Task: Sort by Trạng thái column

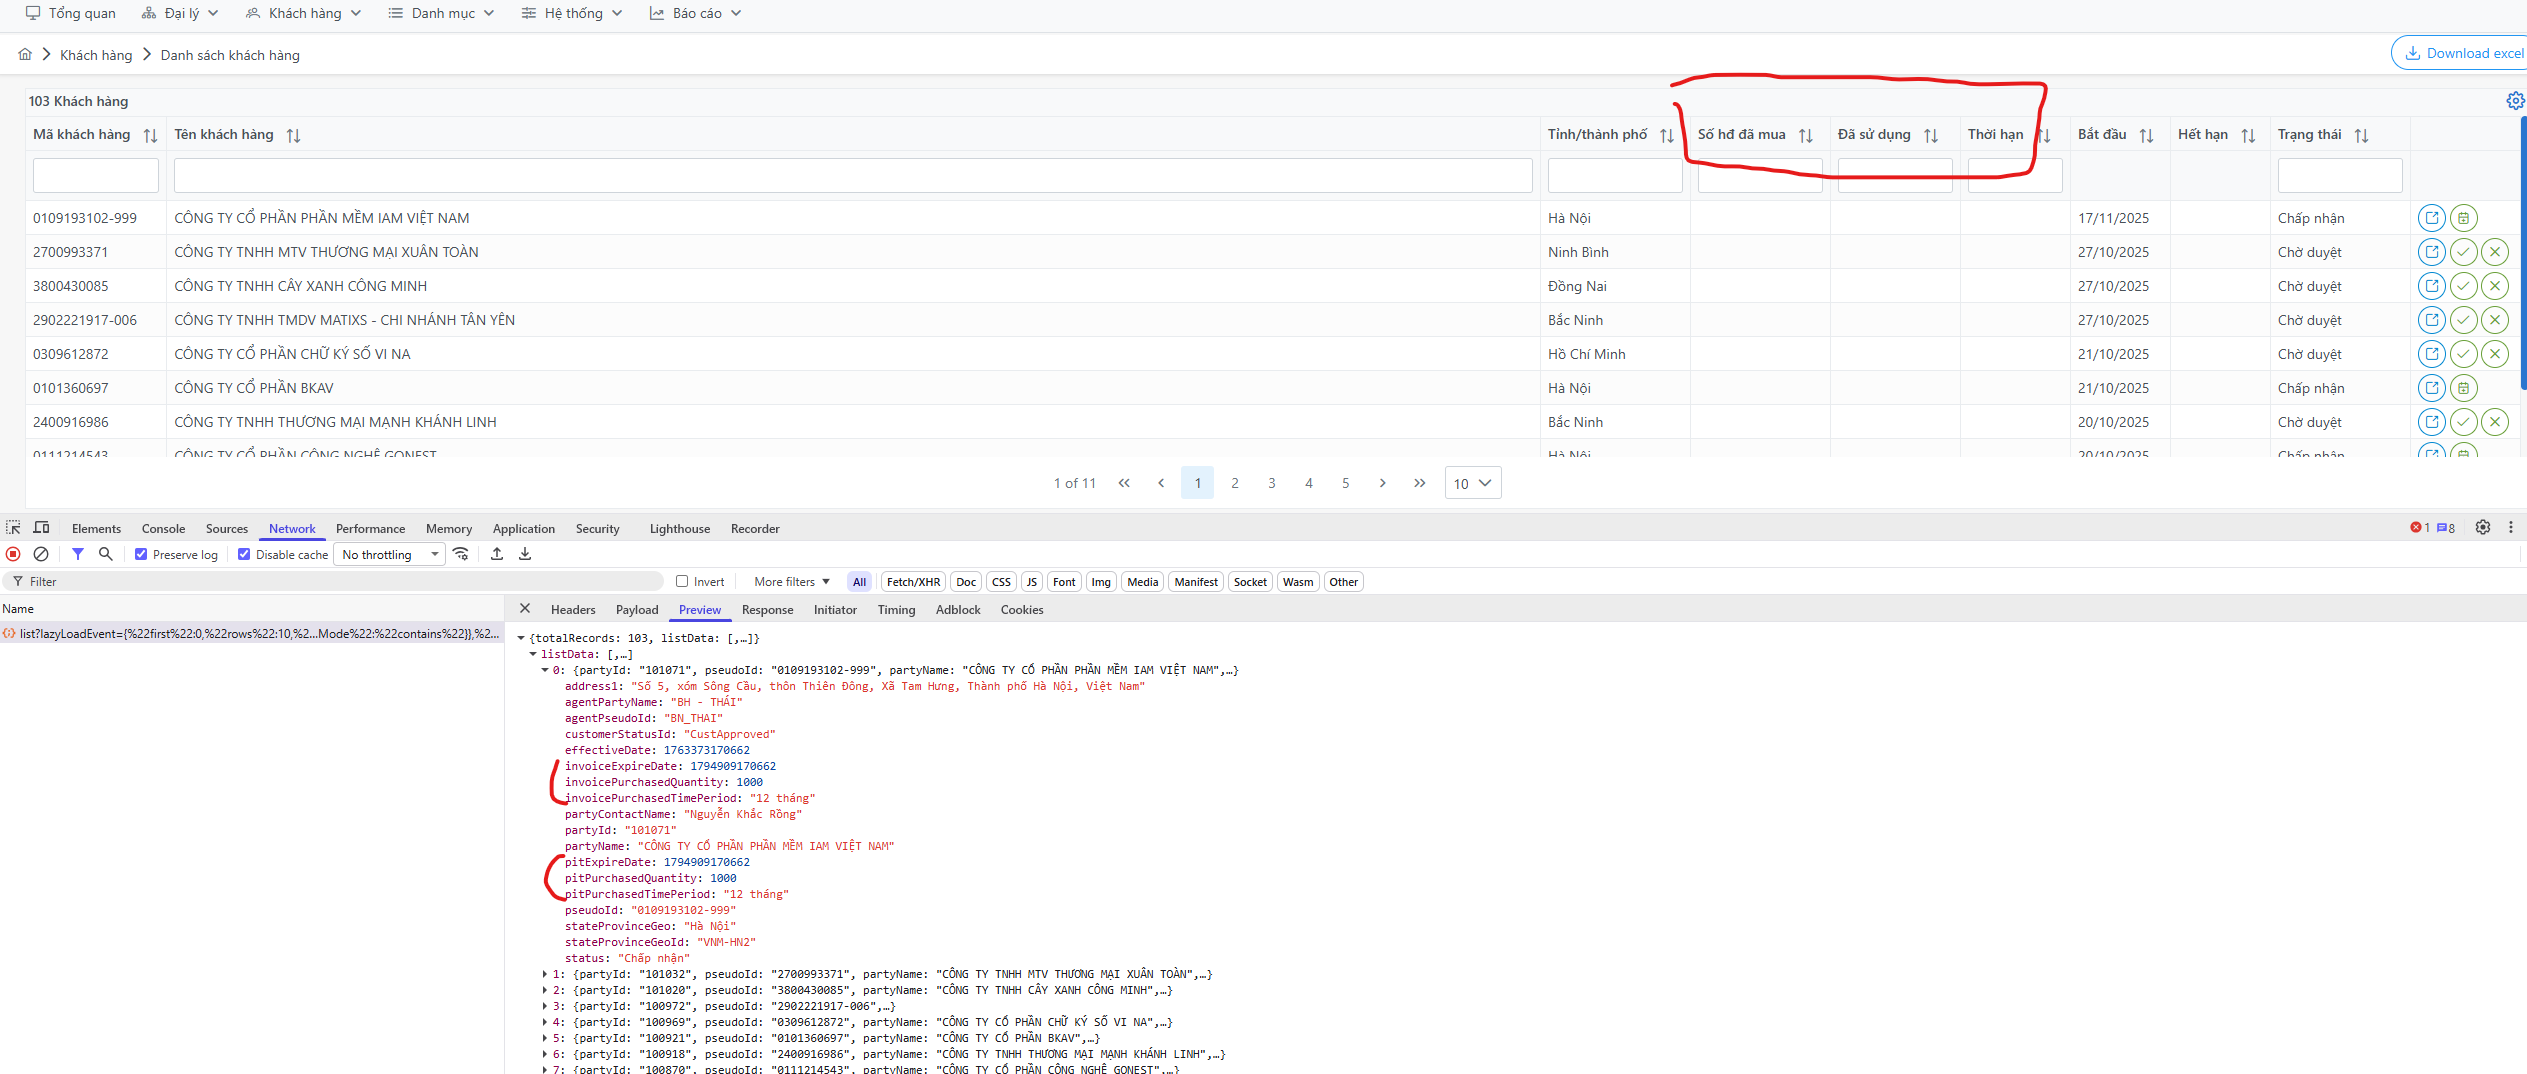Action: click(x=2361, y=135)
